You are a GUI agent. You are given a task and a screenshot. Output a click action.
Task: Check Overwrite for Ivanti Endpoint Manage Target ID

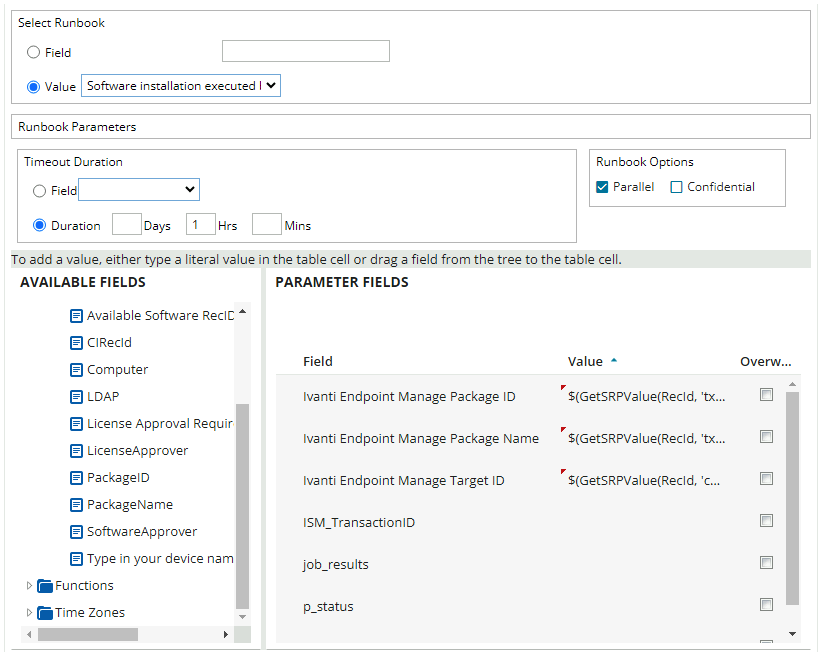[x=766, y=479]
